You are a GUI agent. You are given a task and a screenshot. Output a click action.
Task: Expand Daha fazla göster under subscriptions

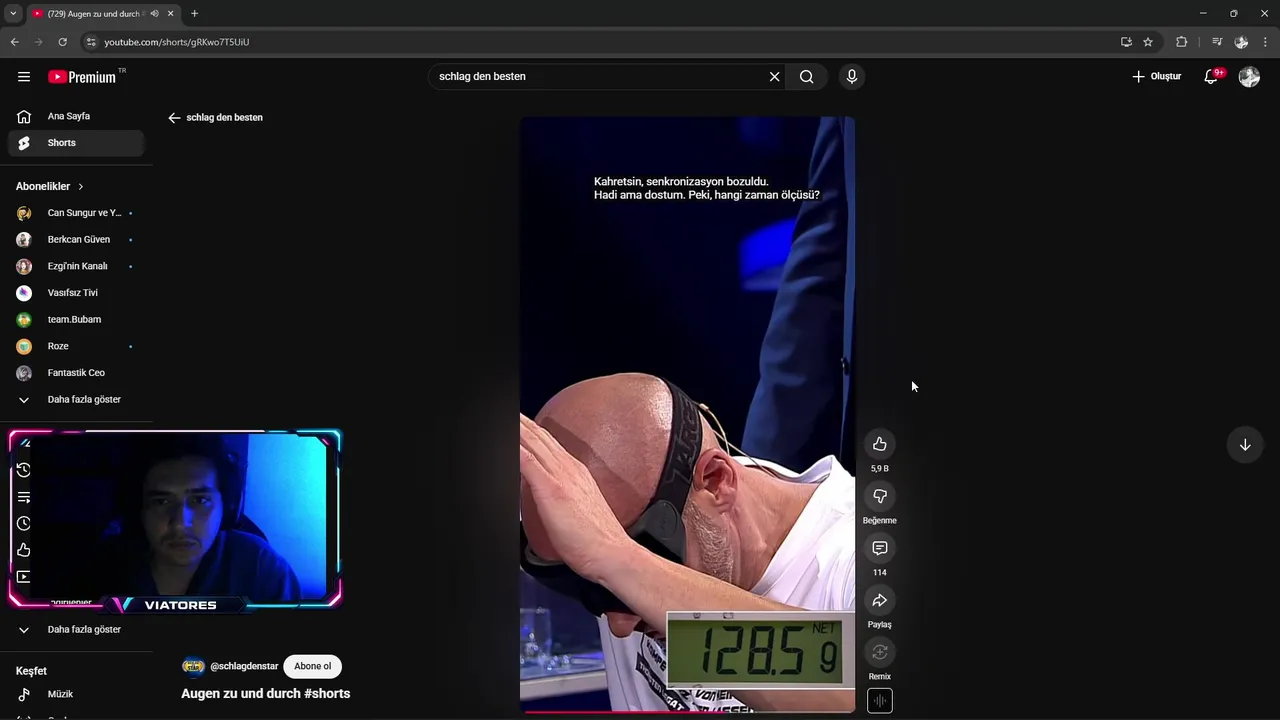(x=76, y=400)
